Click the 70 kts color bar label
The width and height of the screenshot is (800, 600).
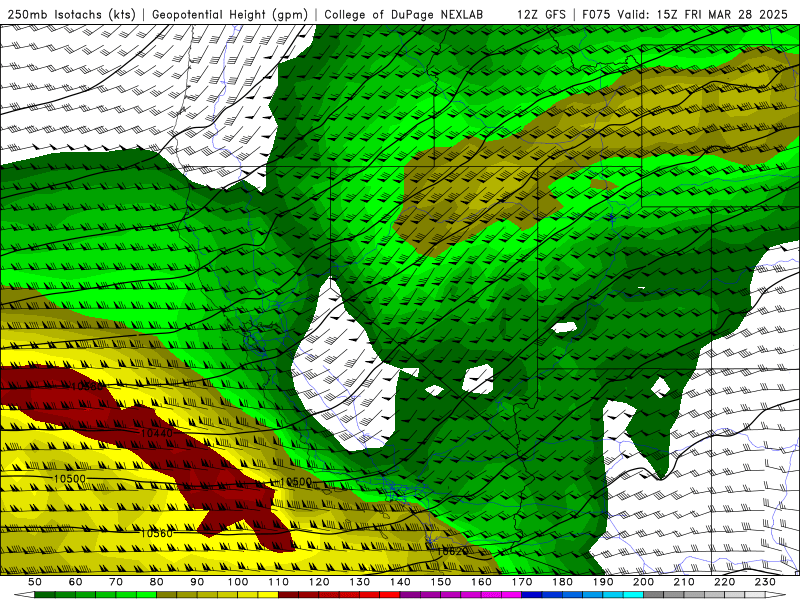116,582
